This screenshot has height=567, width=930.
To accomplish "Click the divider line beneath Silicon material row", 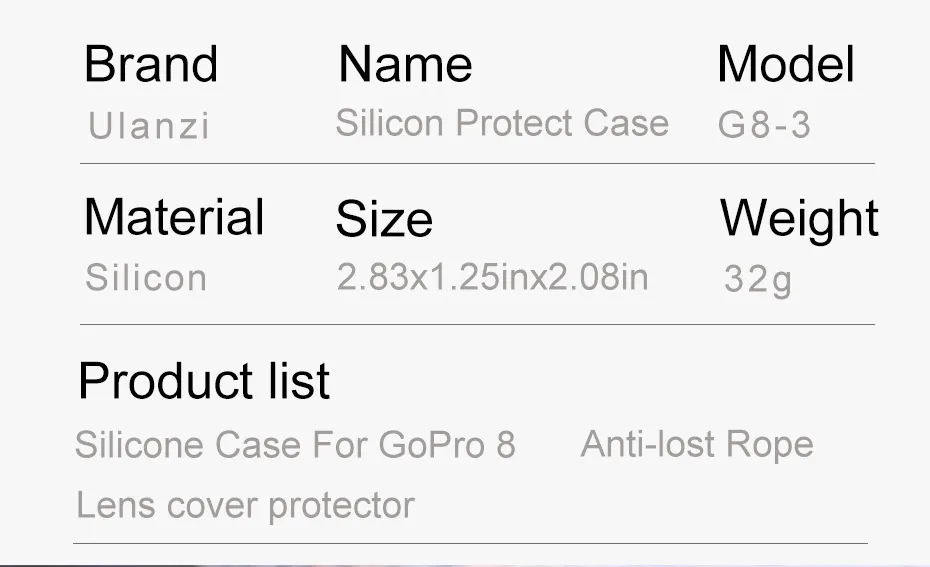I will 477,324.
